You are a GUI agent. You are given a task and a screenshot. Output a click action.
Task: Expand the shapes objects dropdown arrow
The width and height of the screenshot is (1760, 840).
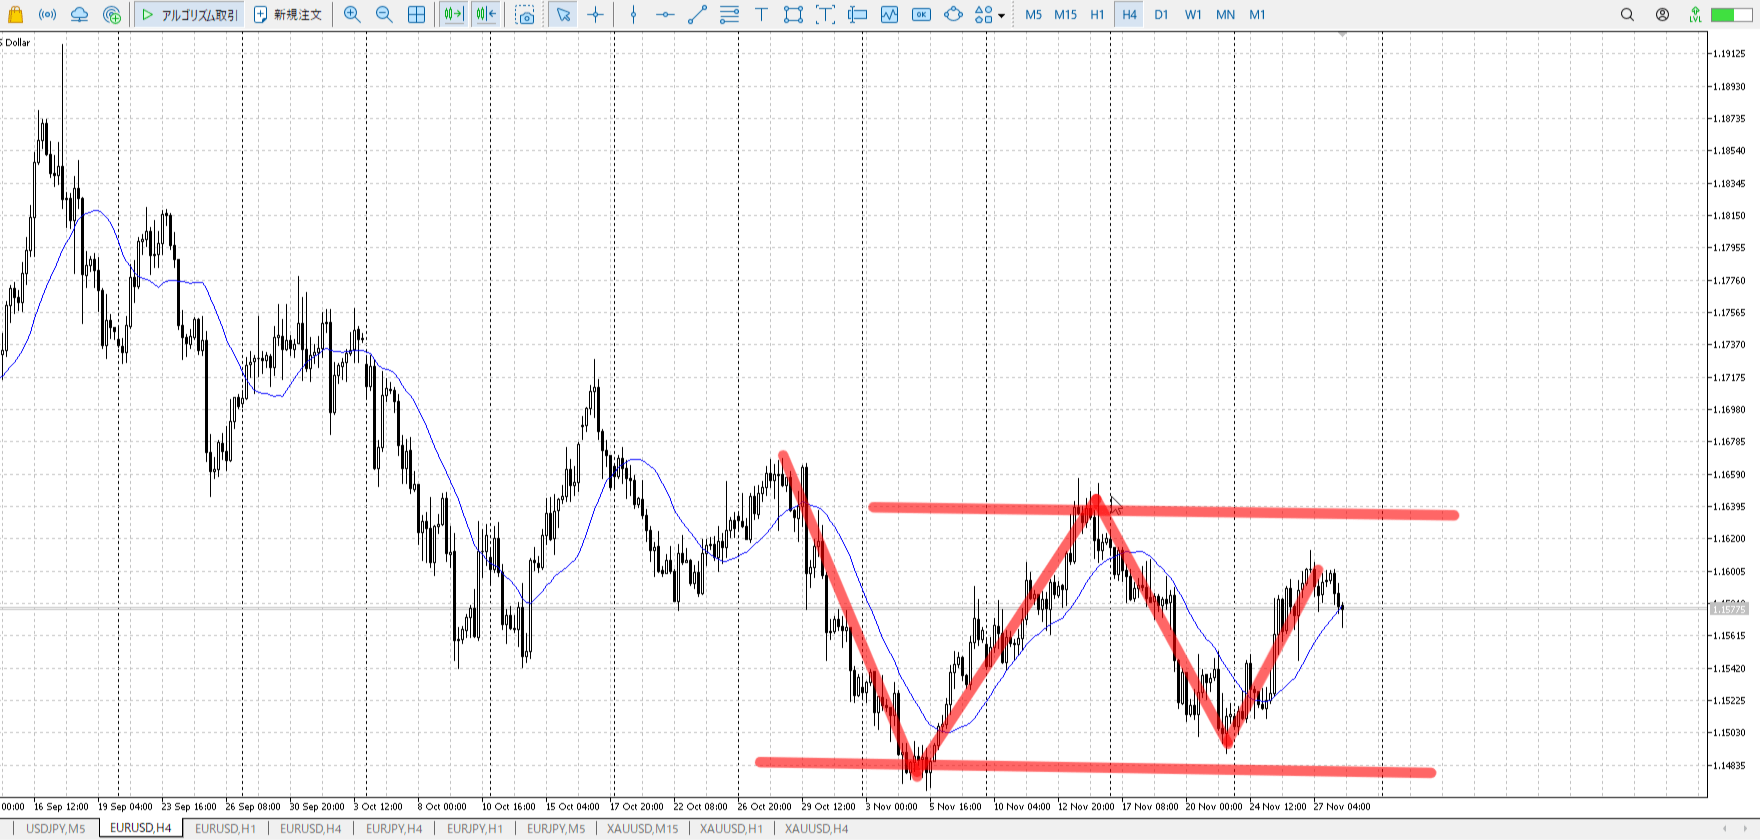point(1001,15)
